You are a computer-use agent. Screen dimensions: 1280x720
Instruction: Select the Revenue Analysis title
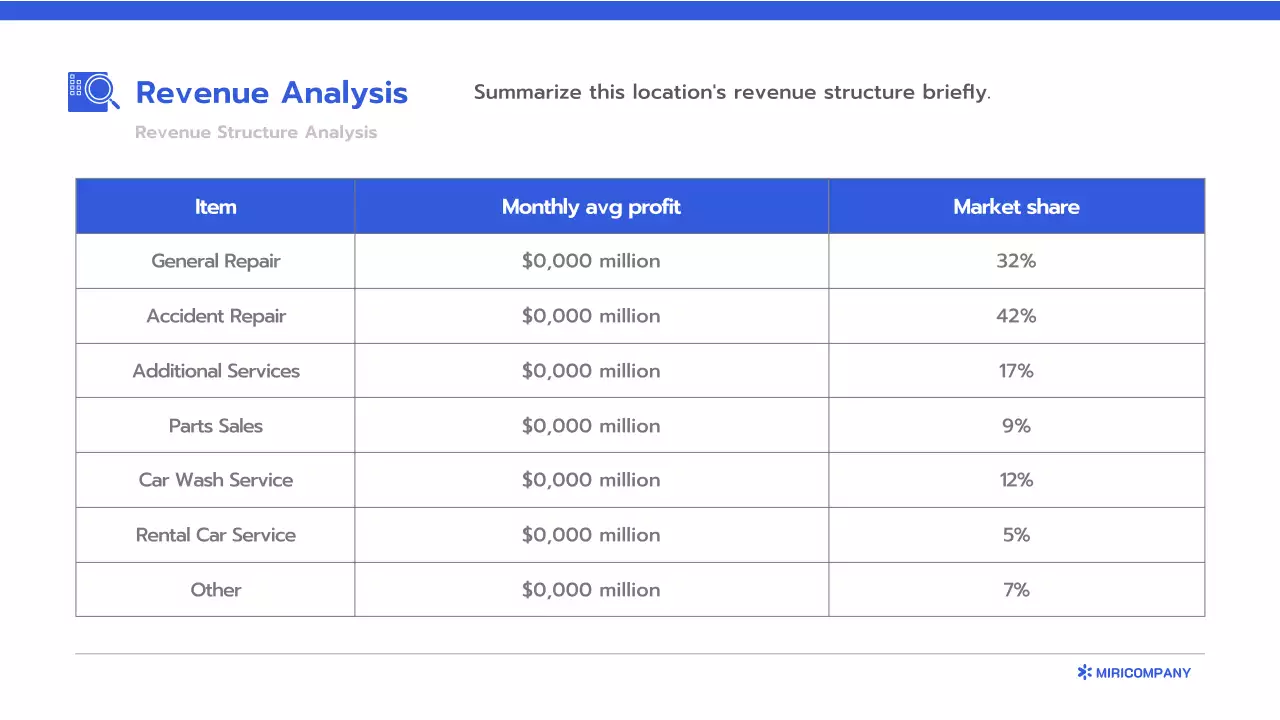271,93
